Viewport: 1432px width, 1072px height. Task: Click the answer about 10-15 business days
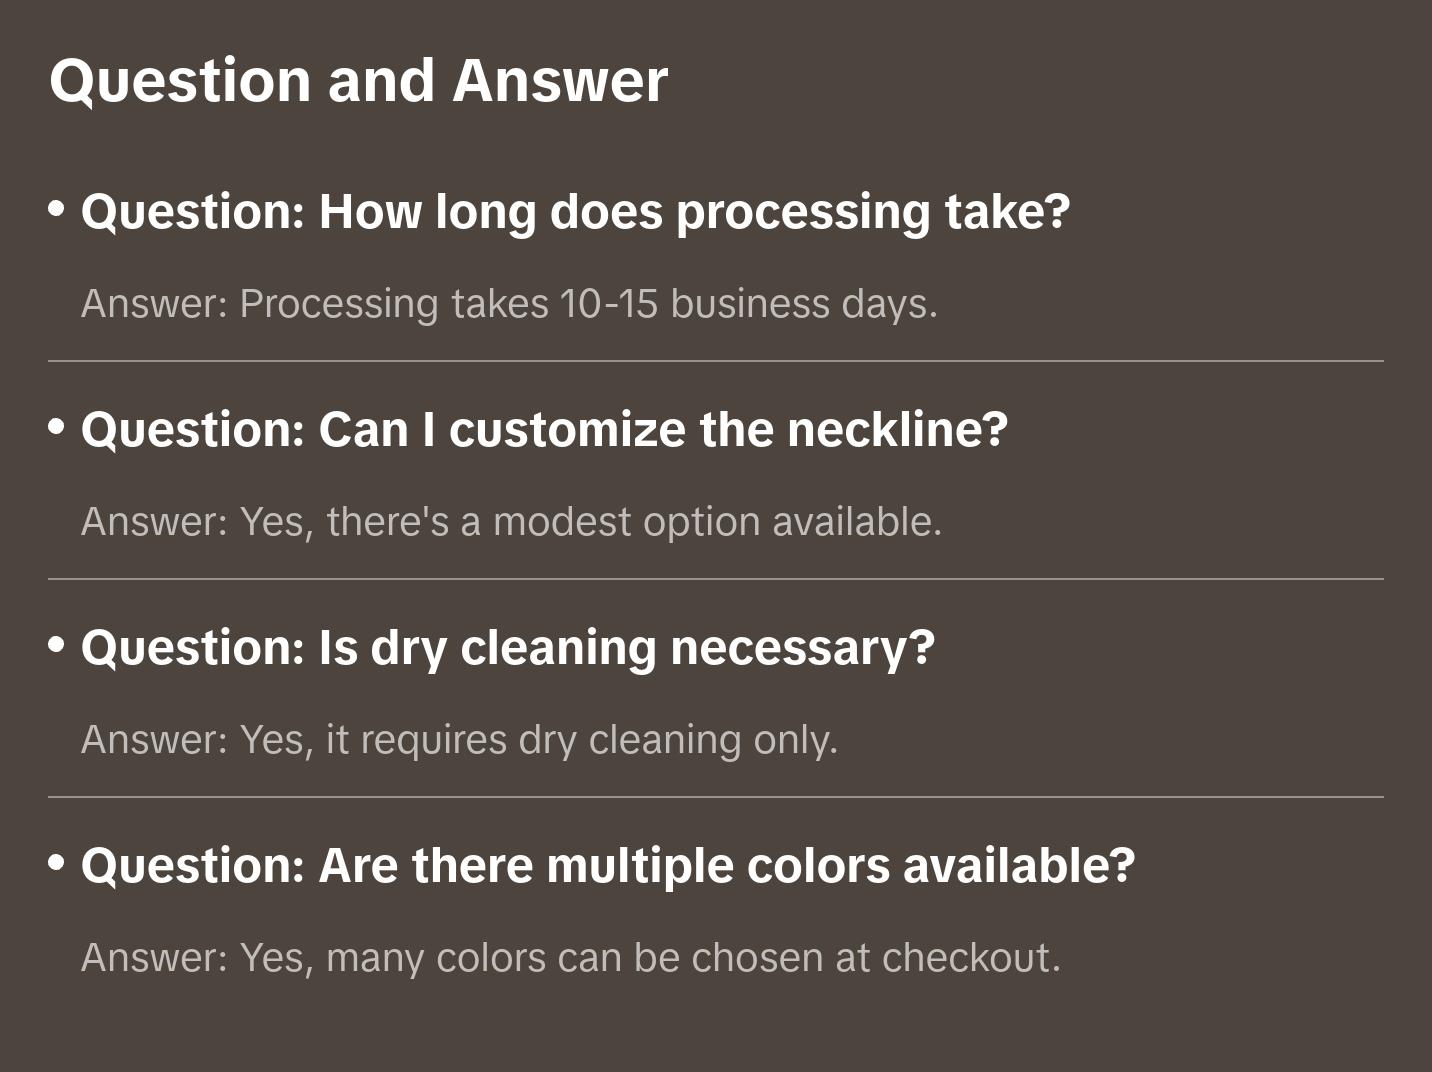(509, 304)
